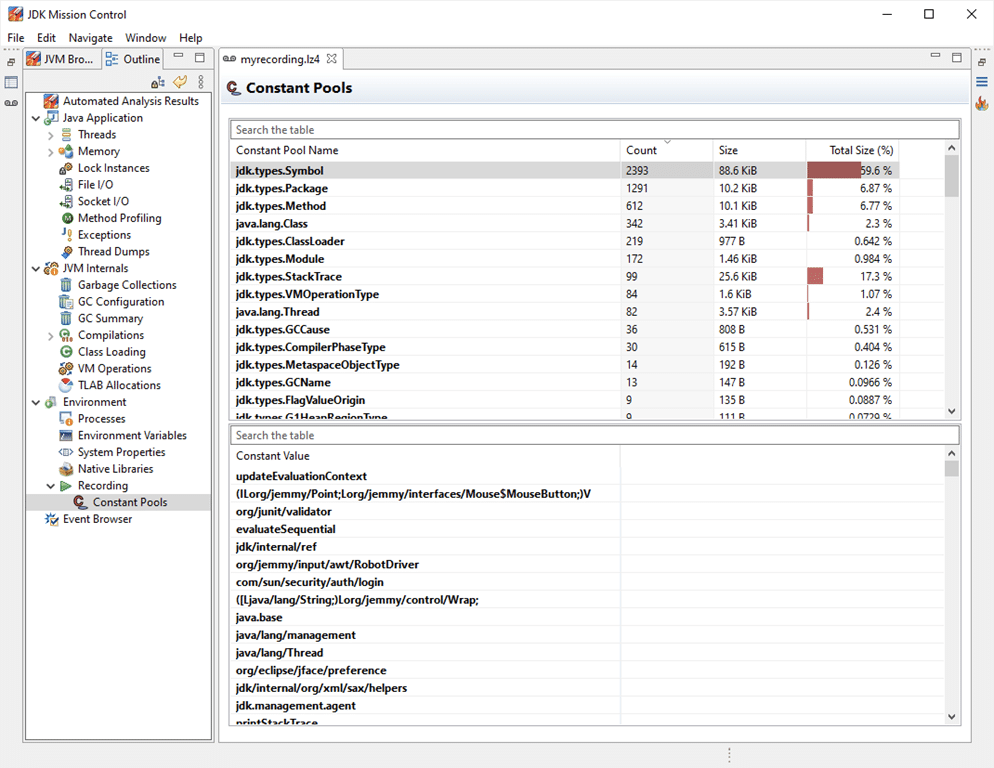Click the Method Profiling icon
994x768 pixels.
[x=67, y=218]
